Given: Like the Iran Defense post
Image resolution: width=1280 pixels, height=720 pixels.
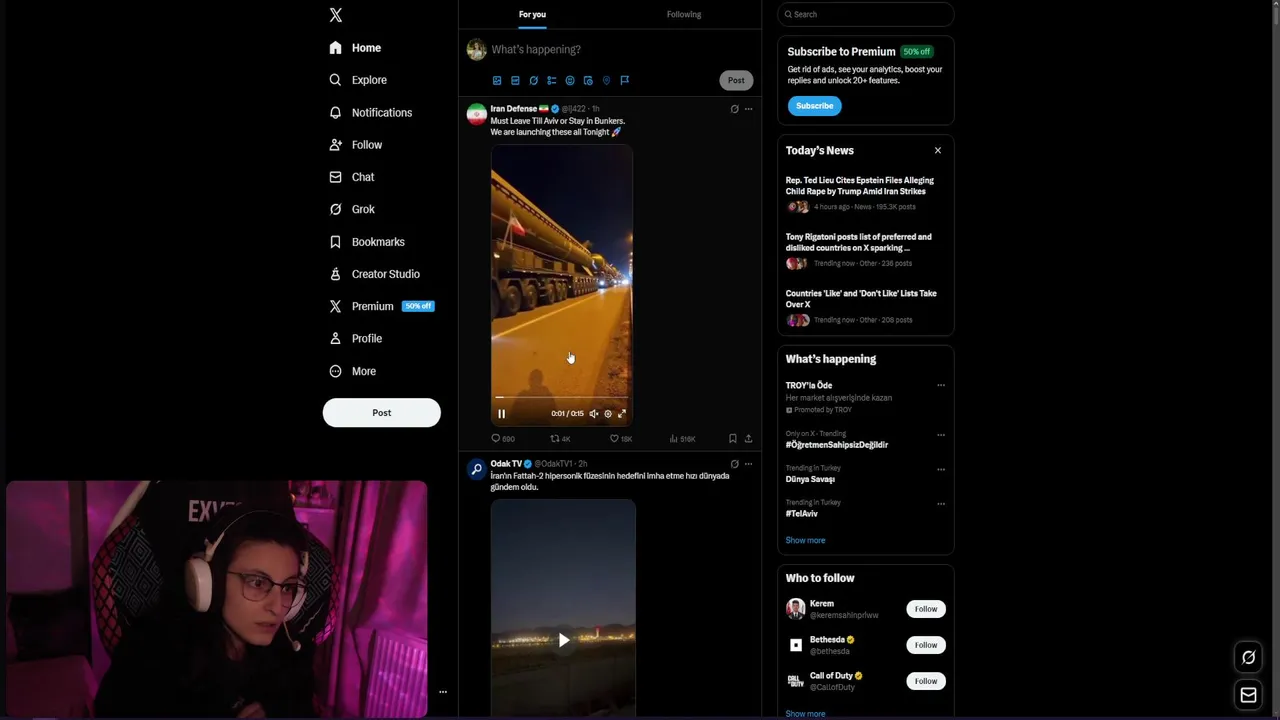Looking at the screenshot, I should (620, 439).
